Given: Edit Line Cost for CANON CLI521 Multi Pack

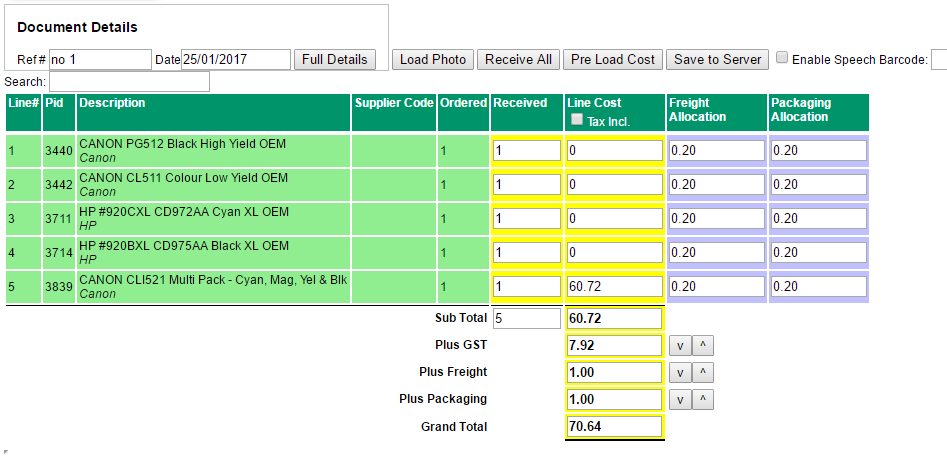Looking at the screenshot, I should click(614, 287).
